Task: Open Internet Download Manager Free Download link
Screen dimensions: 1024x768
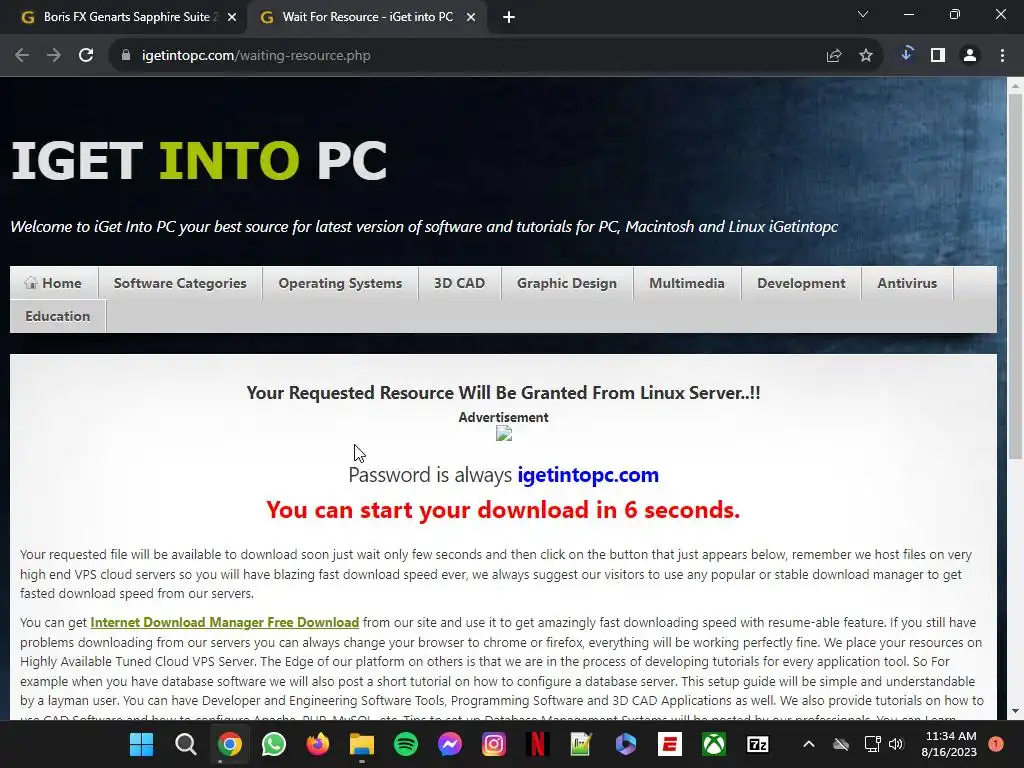Action: click(x=225, y=622)
